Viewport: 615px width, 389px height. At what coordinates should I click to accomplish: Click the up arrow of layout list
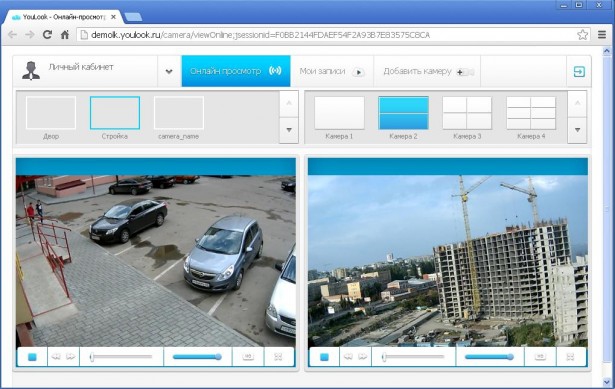click(577, 104)
